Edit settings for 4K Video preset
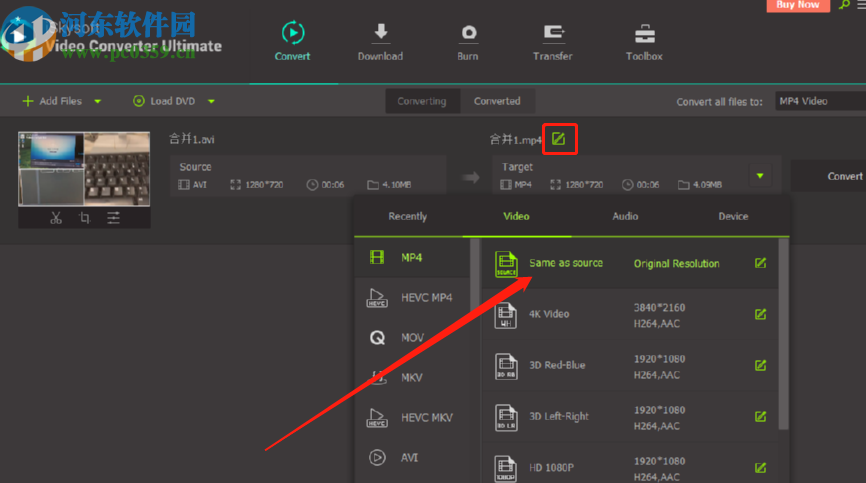This screenshot has height=483, width=866. click(761, 314)
